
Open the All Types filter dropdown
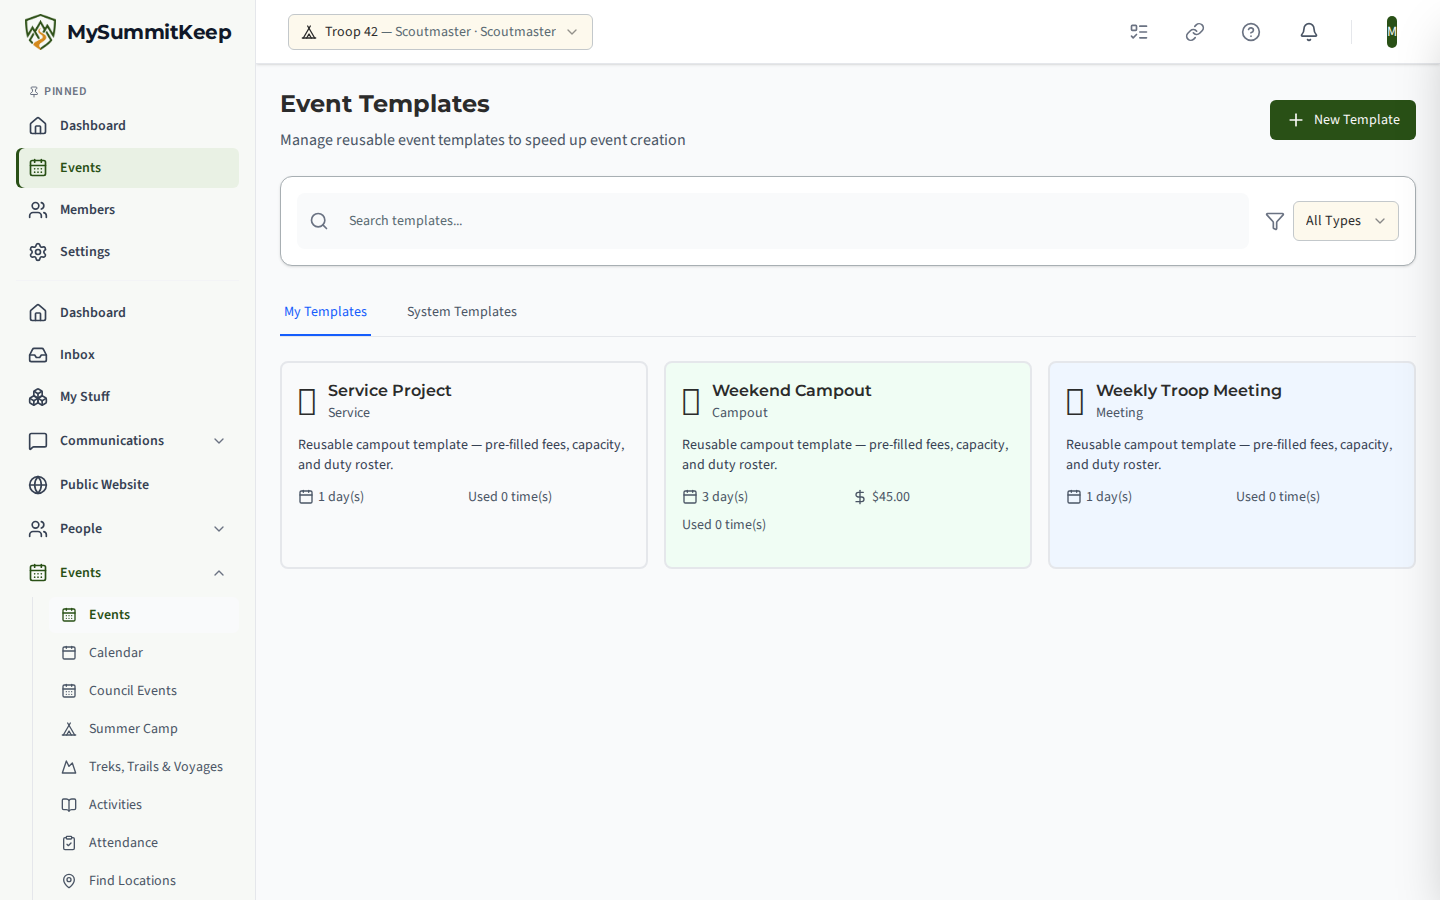coord(1345,221)
